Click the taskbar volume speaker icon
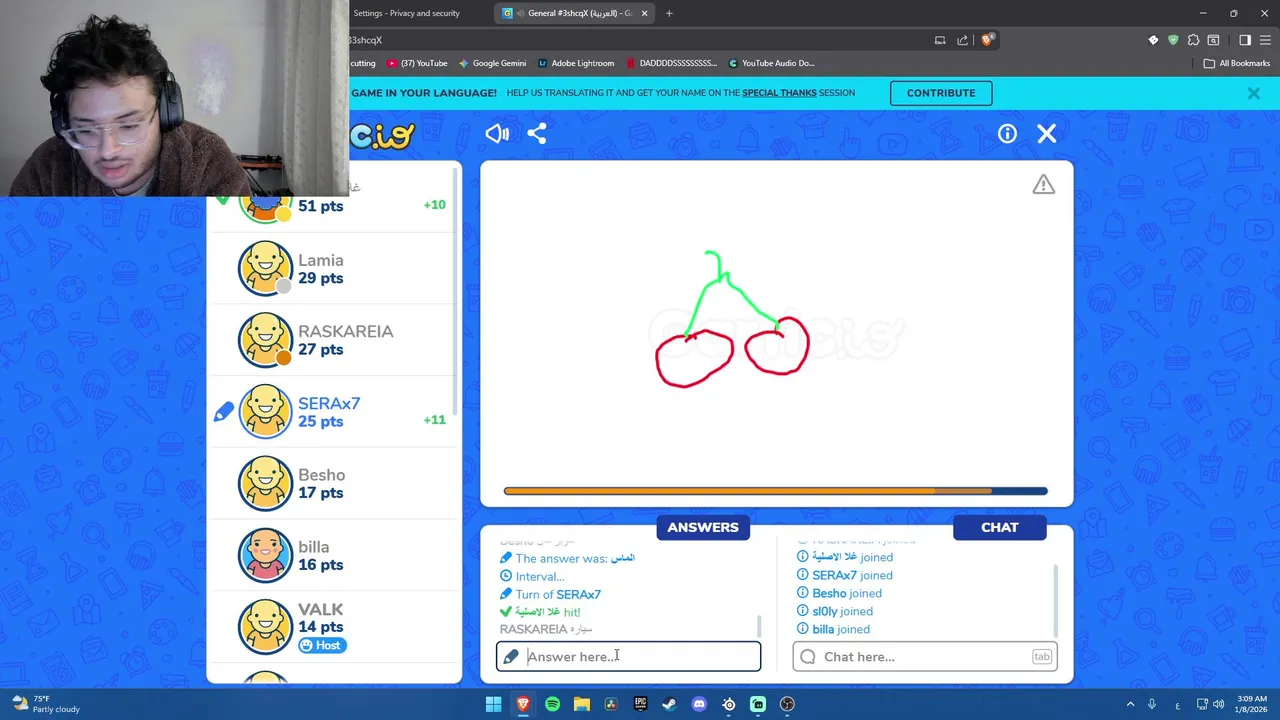Screen dimensions: 1280x720 [1219, 704]
